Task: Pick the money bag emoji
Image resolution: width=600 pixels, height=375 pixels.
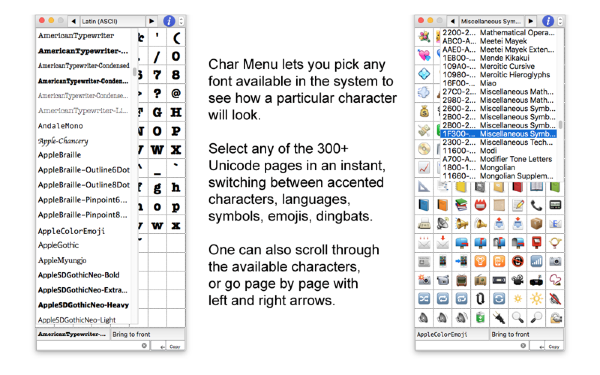Action: [424, 112]
